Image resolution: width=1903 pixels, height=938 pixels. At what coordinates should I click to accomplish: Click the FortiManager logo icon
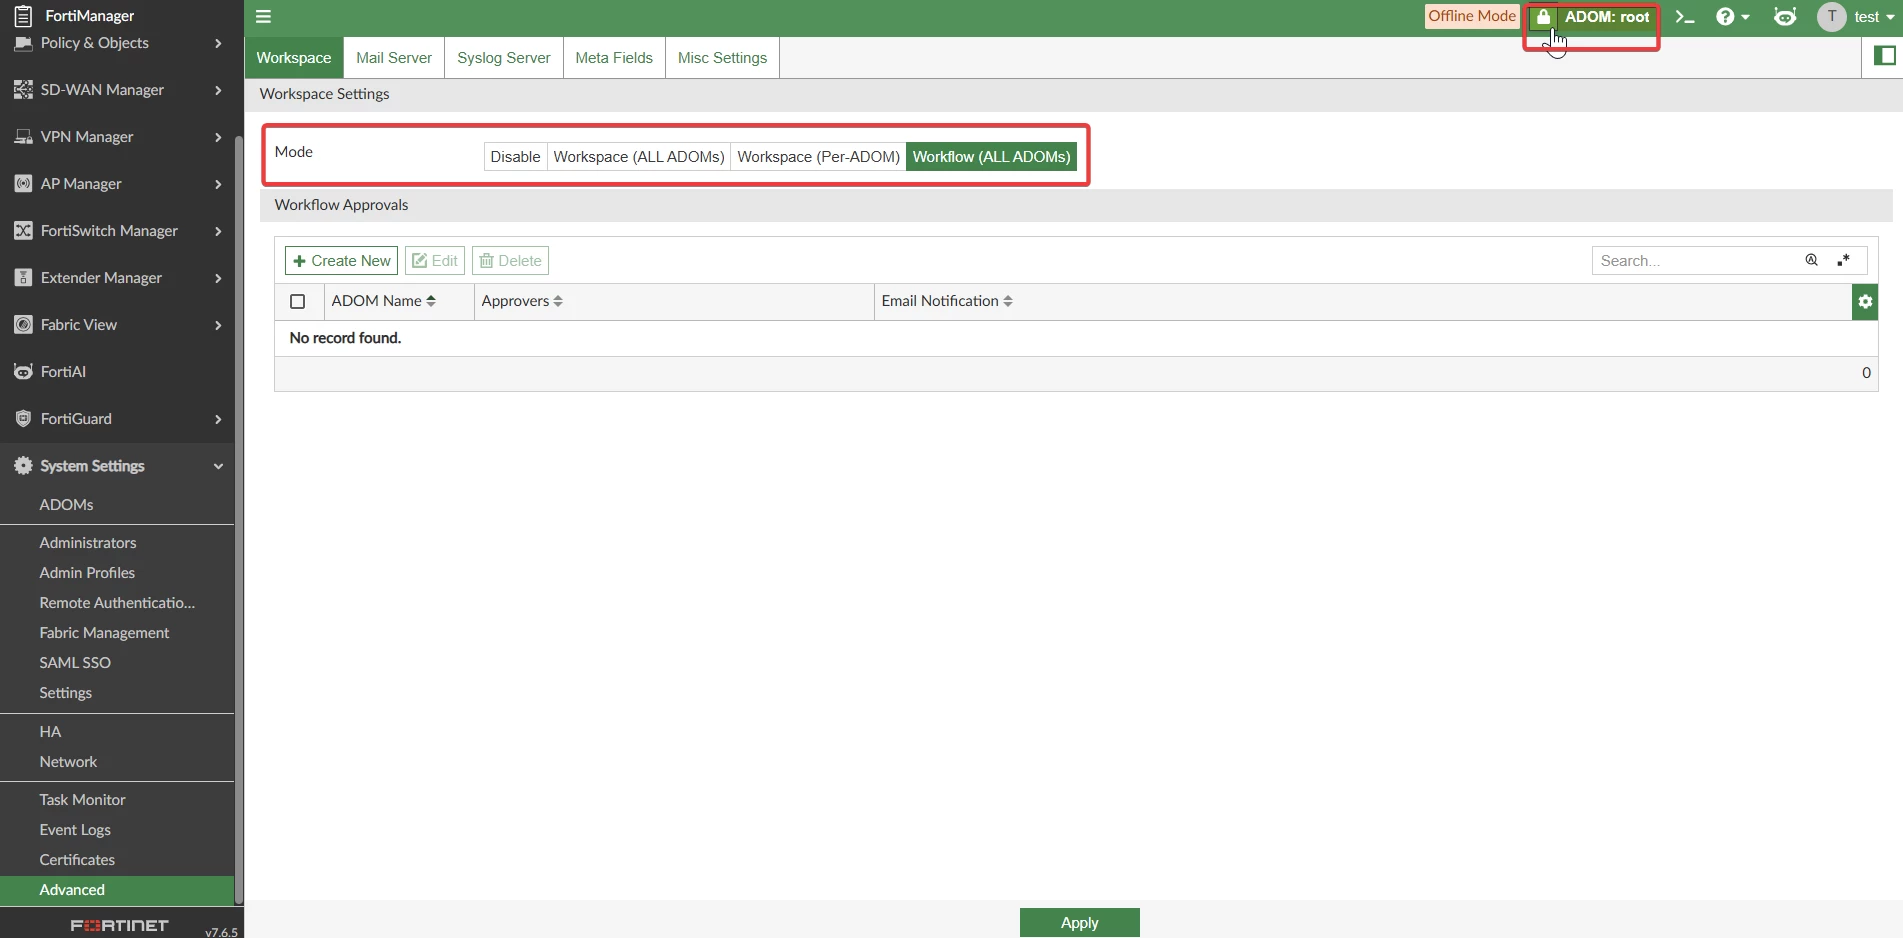pyautogui.click(x=23, y=15)
